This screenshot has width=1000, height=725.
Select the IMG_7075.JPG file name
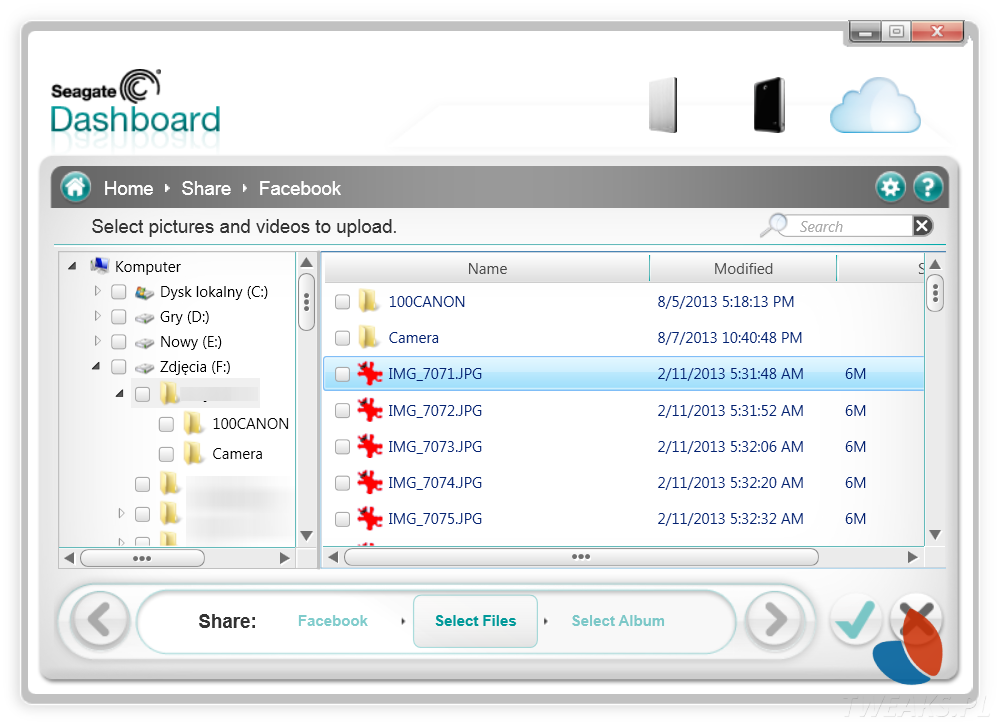[x=435, y=519]
